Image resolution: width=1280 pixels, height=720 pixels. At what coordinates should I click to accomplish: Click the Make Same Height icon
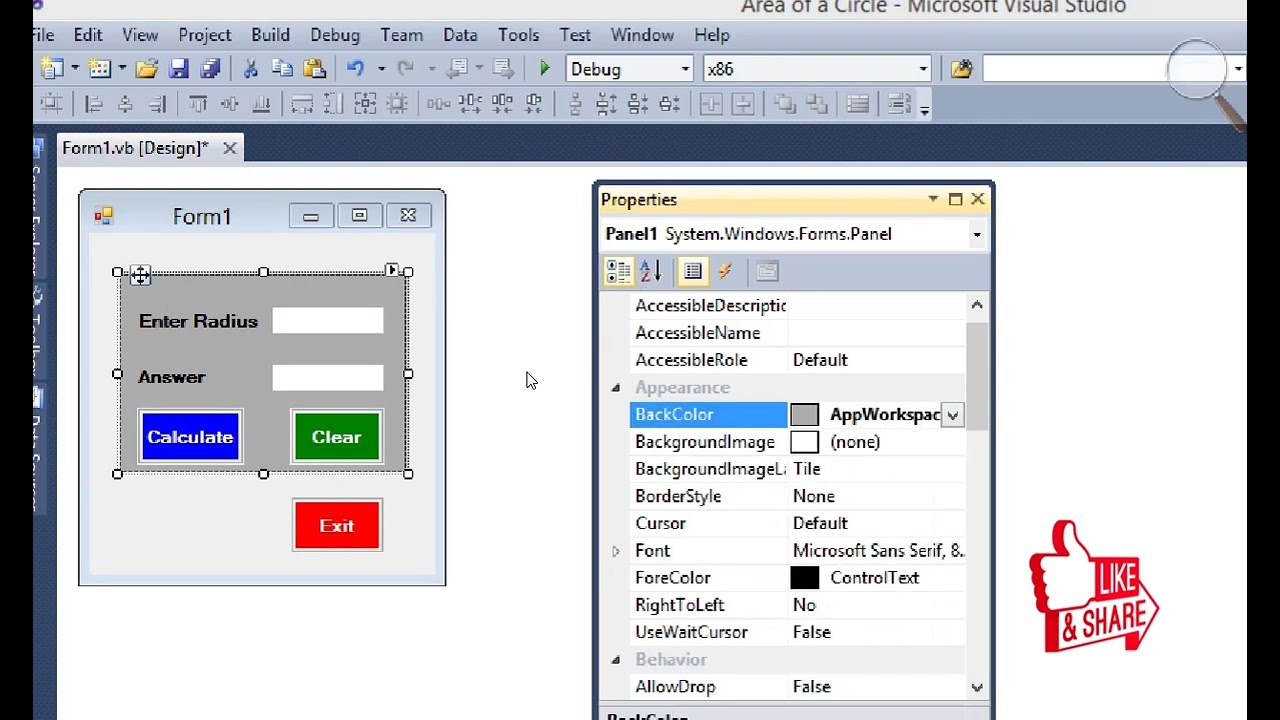pos(333,104)
